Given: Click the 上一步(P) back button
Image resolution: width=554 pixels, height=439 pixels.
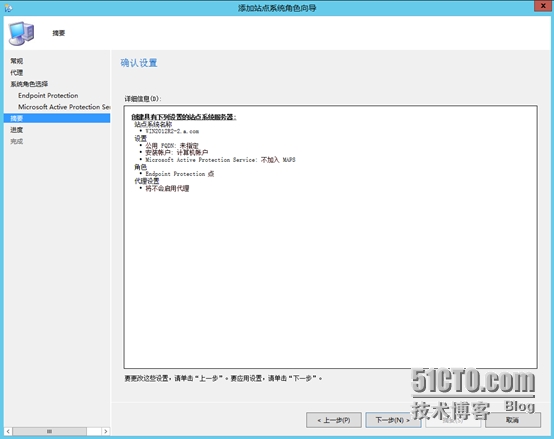Looking at the screenshot, I should (x=334, y=420).
